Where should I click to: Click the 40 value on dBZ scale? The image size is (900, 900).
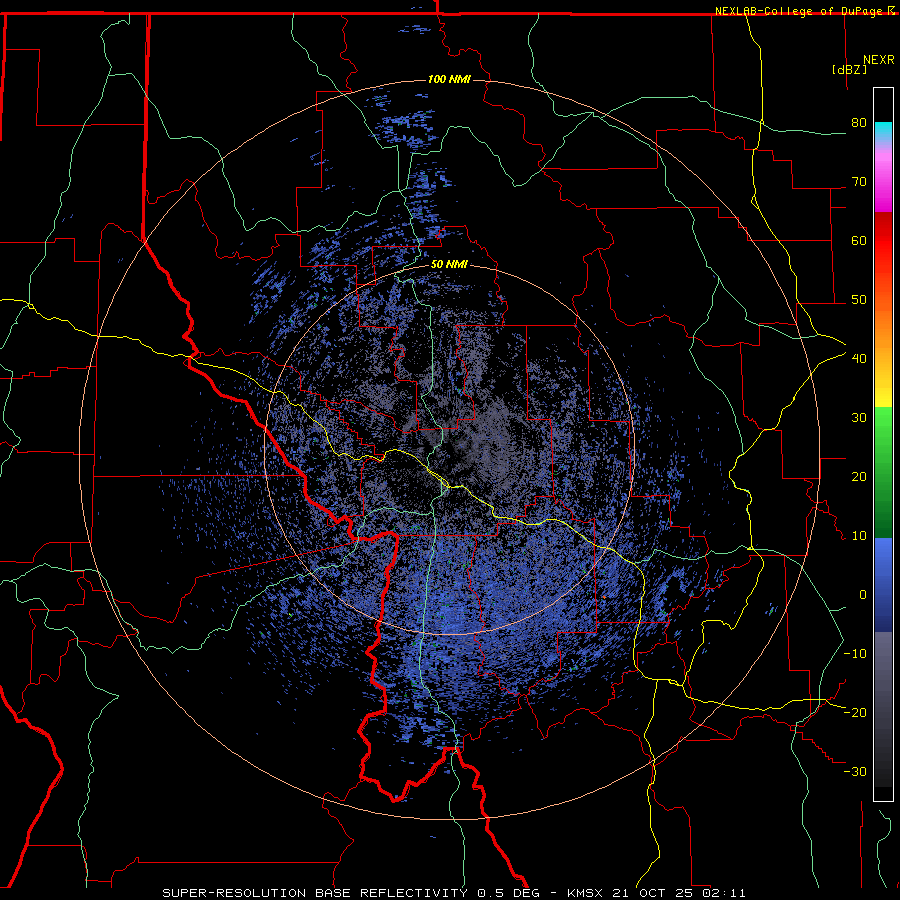point(859,359)
